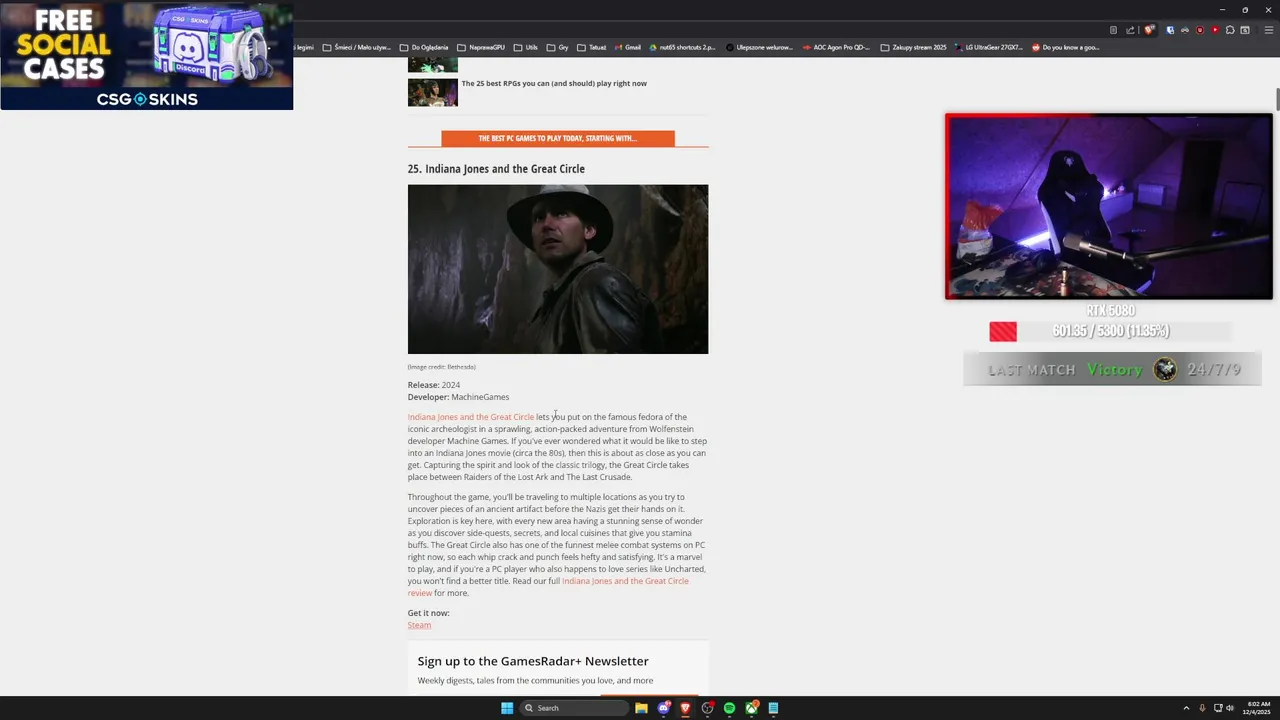This screenshot has width=1280, height=720.
Task: Switch to Brave browser in taskbar
Action: [x=685, y=708]
